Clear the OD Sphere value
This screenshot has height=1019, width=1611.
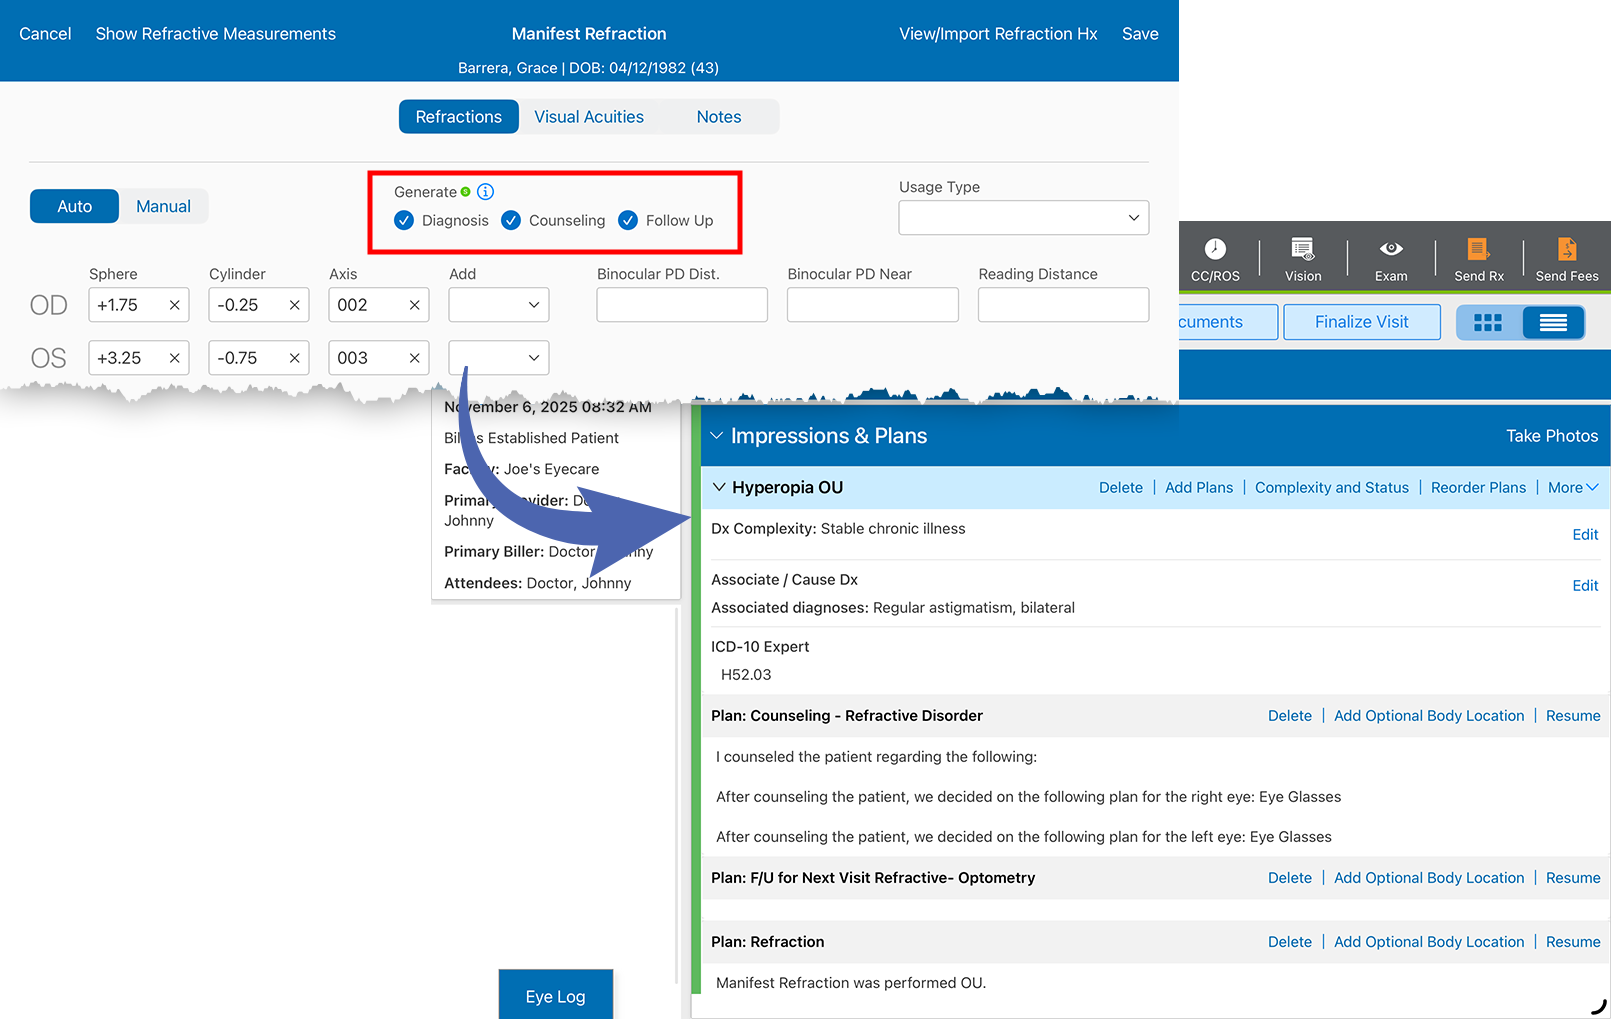click(174, 305)
